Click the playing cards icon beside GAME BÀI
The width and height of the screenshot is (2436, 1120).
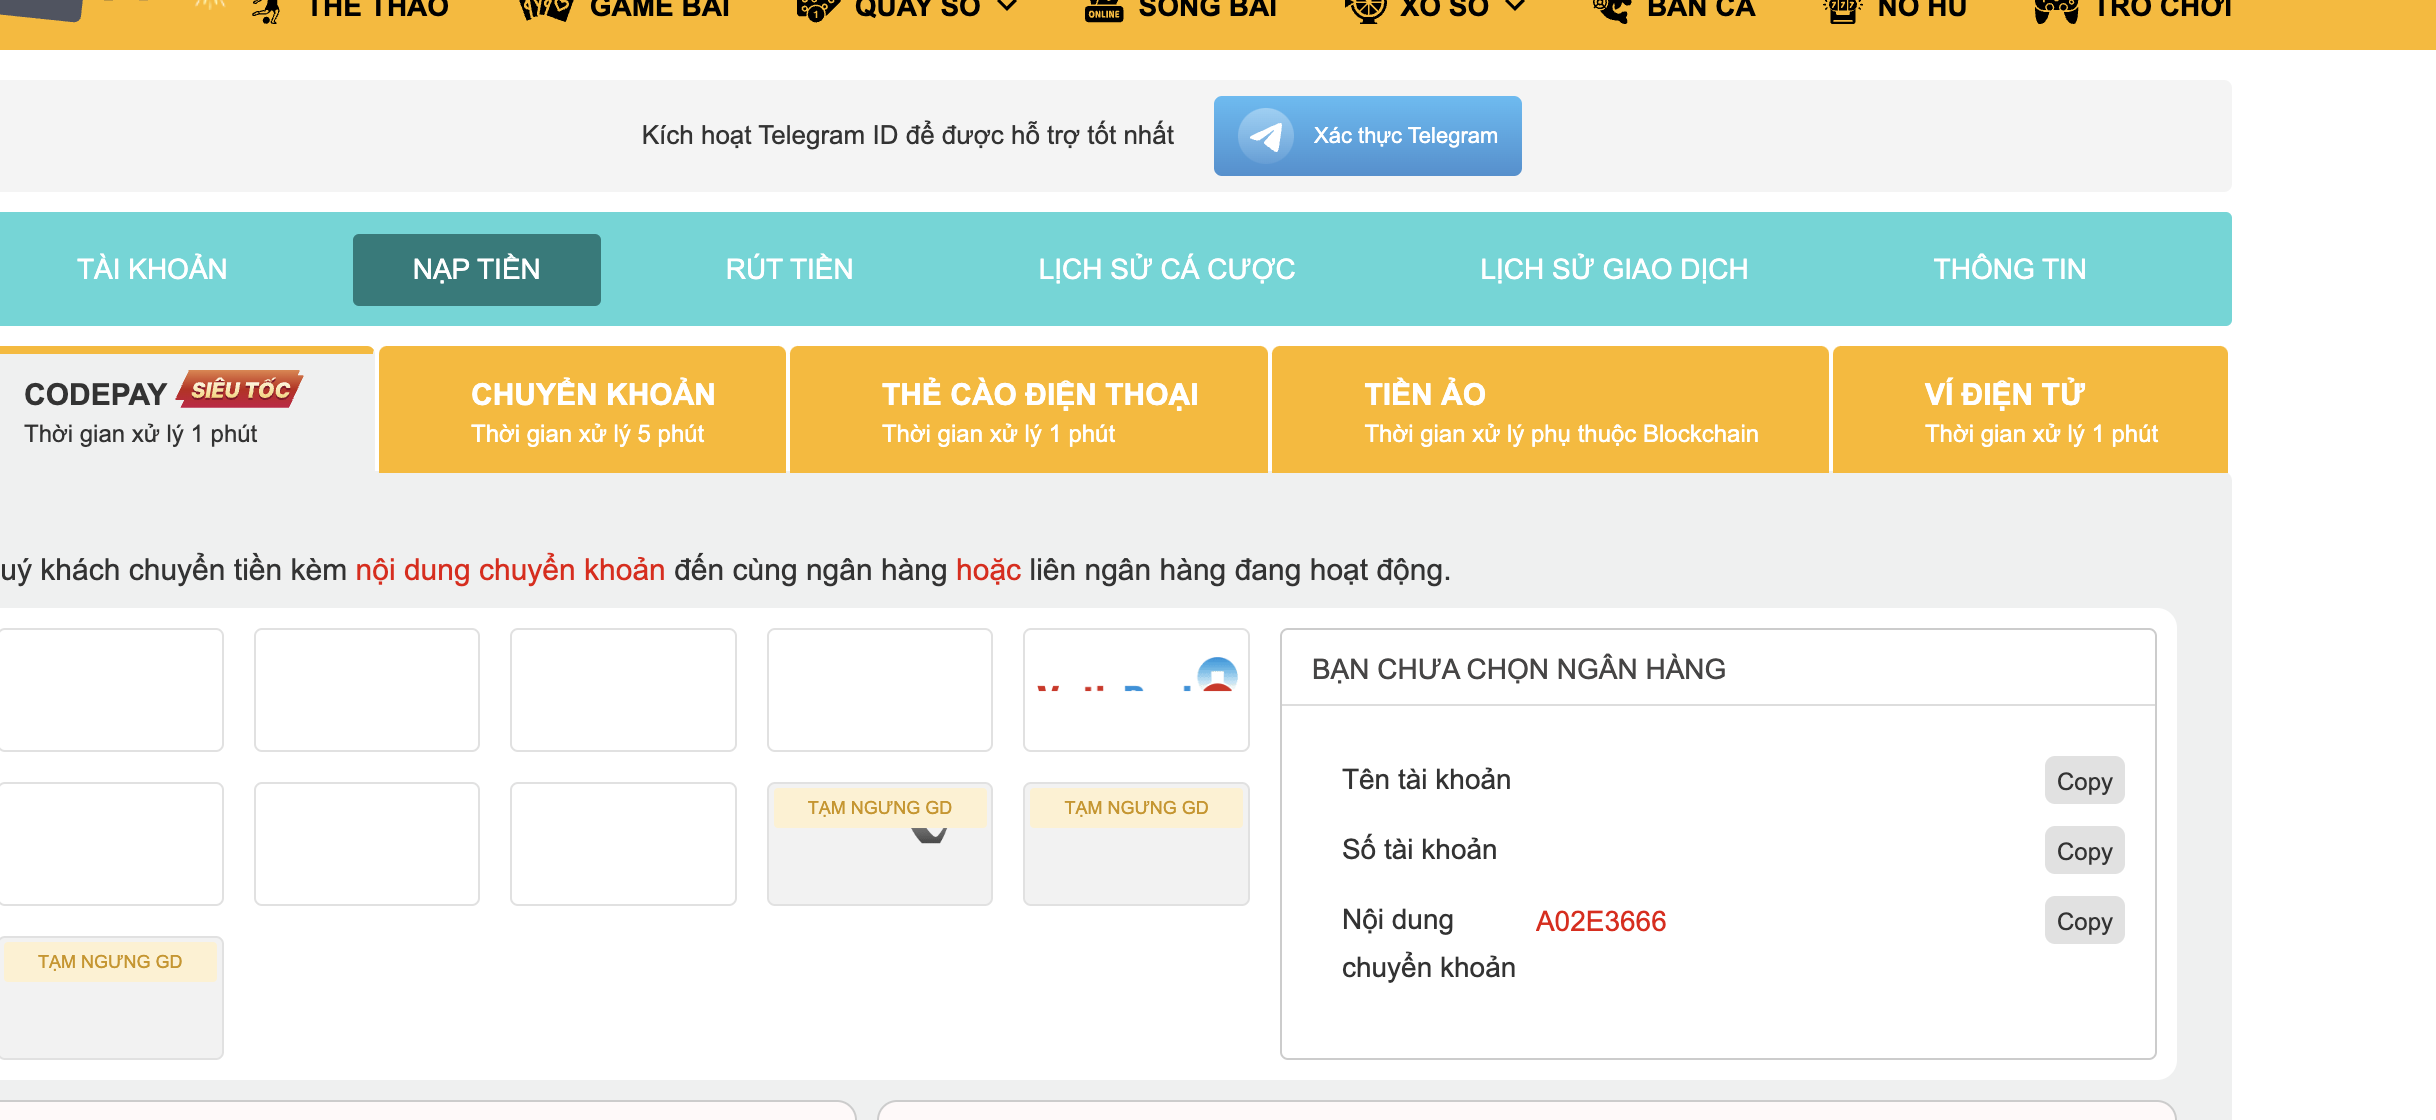545,9
